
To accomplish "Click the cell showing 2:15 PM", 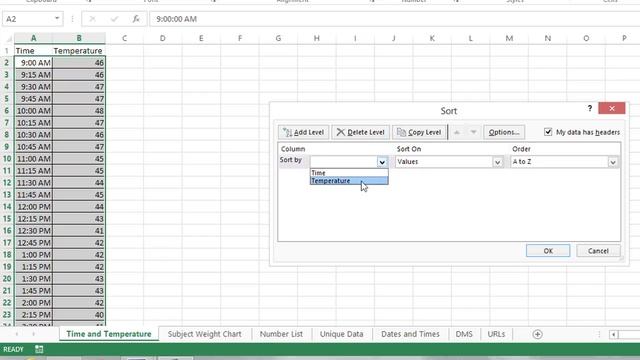I will (33, 315).
